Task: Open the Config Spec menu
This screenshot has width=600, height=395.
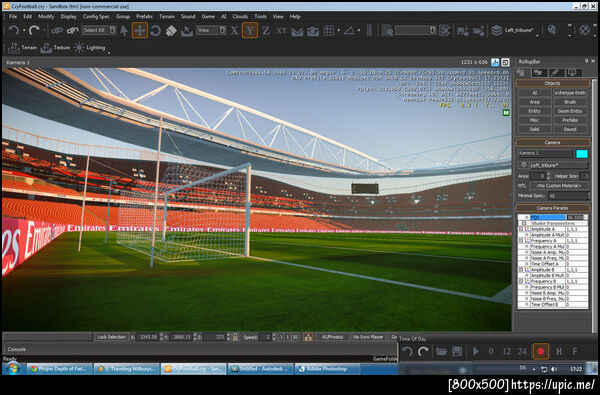Action: click(96, 16)
